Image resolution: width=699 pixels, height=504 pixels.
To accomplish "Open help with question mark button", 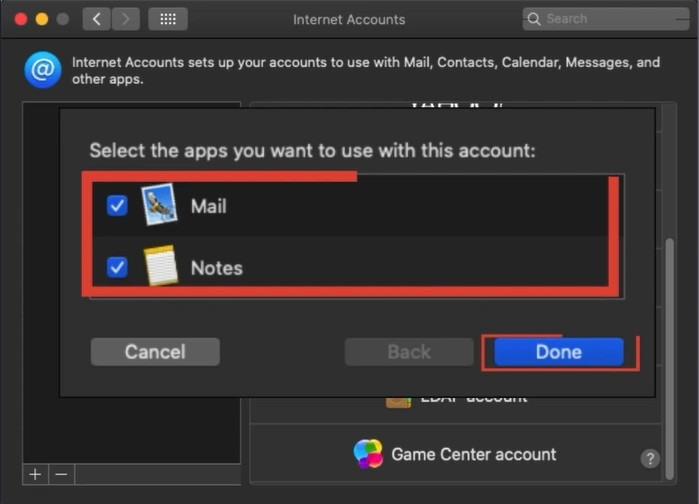I will coord(650,458).
